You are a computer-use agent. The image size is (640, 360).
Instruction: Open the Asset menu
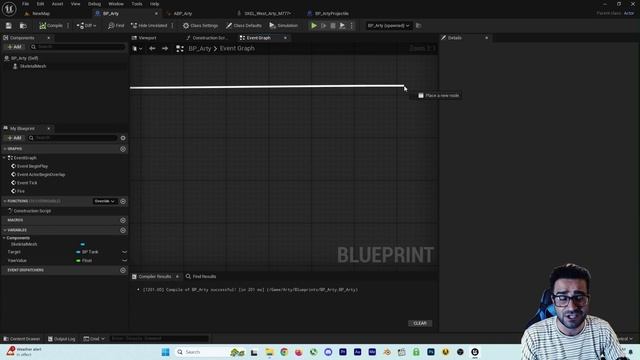pyautogui.click(x=57, y=4)
